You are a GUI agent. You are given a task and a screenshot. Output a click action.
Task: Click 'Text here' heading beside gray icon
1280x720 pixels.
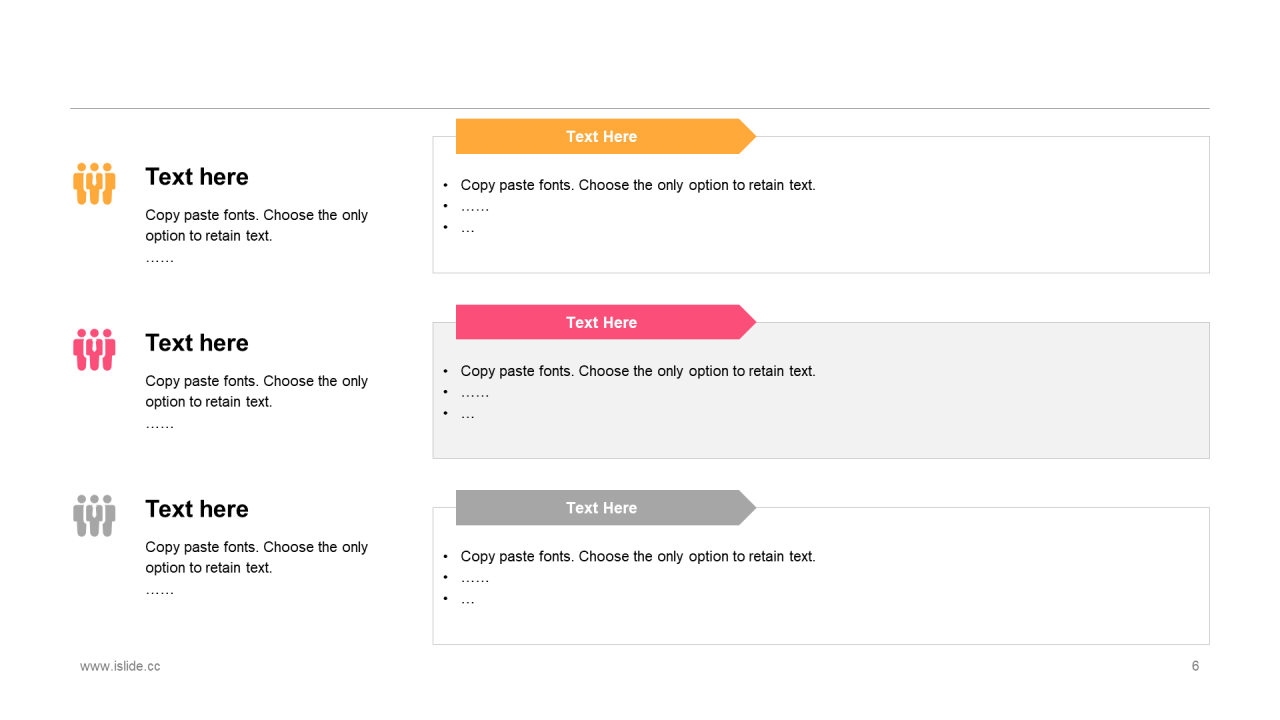(197, 509)
